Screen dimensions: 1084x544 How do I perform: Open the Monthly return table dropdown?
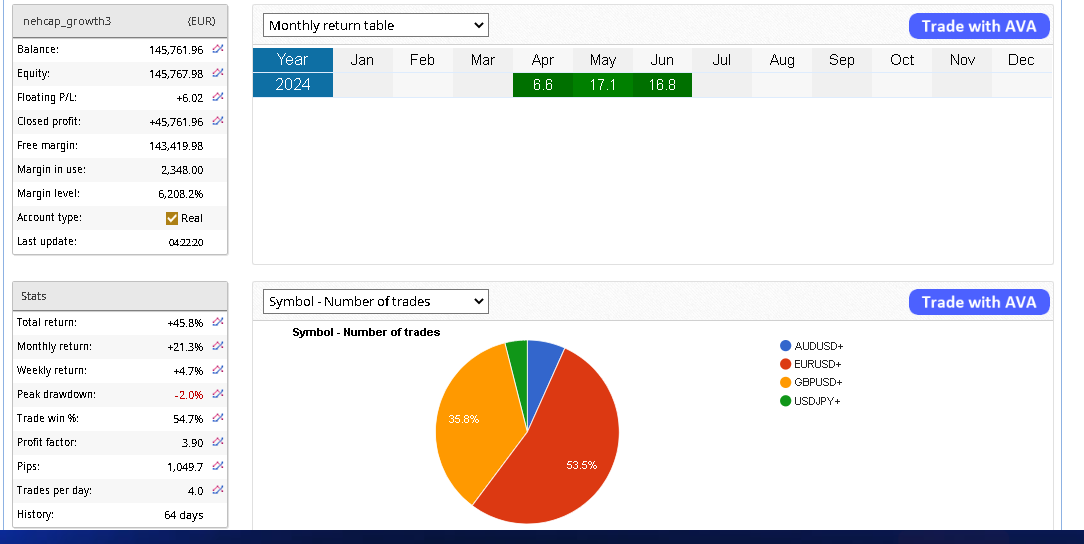pyautogui.click(x=375, y=25)
